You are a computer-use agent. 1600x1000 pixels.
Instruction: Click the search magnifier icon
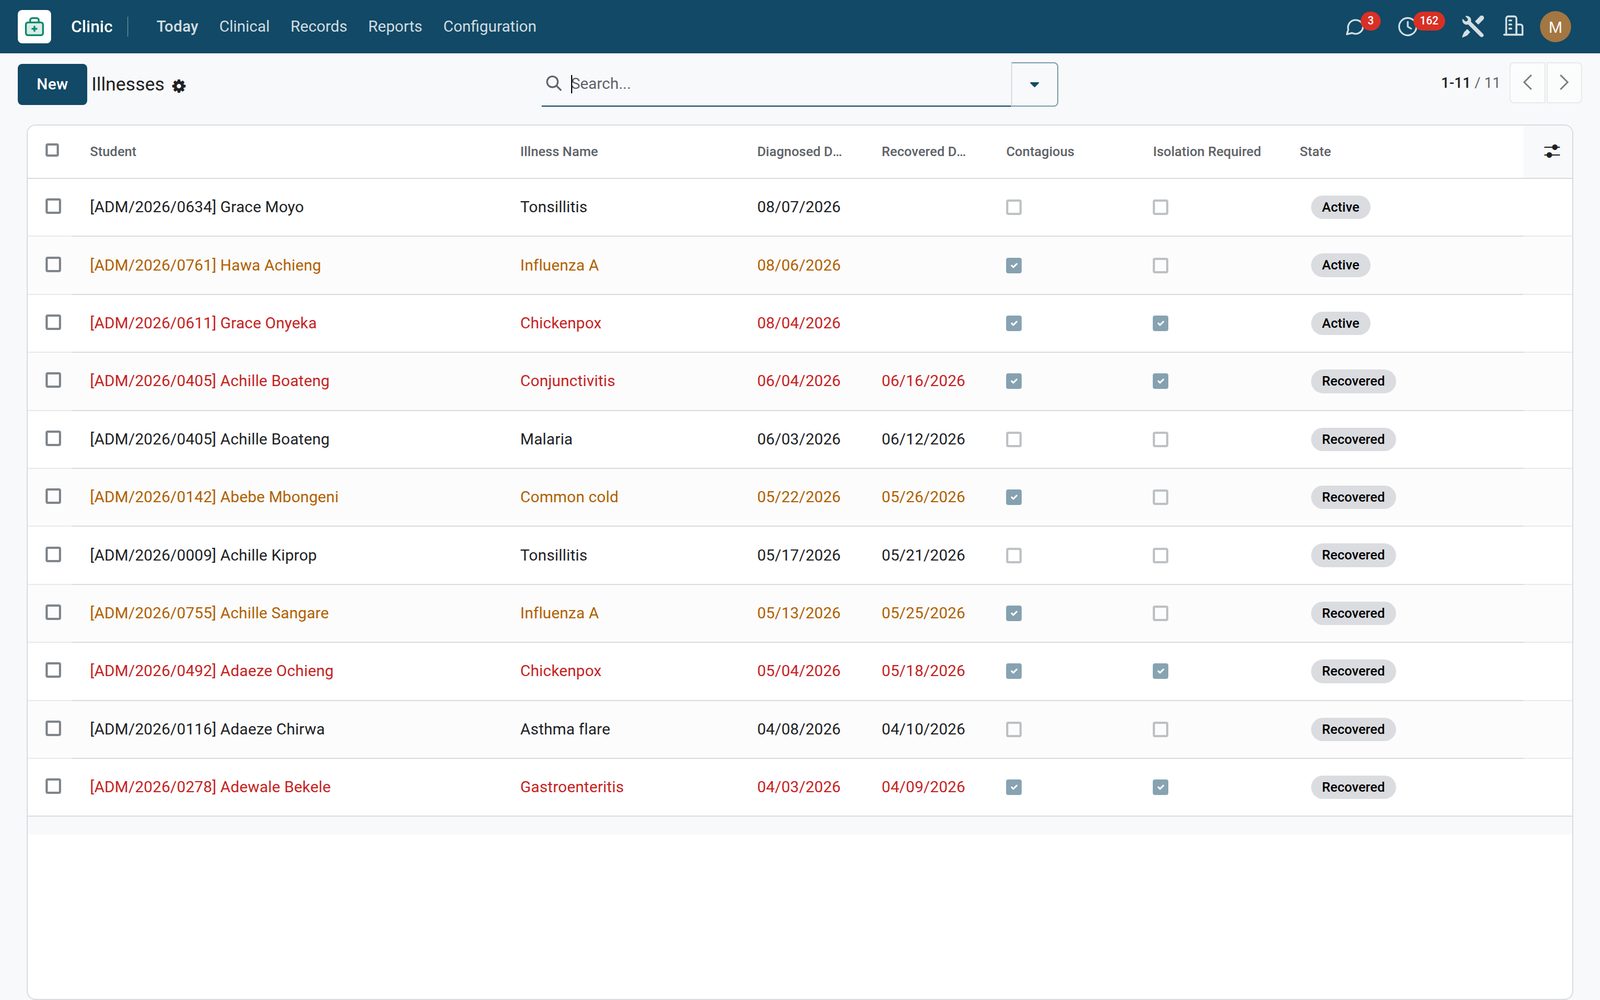click(x=553, y=83)
